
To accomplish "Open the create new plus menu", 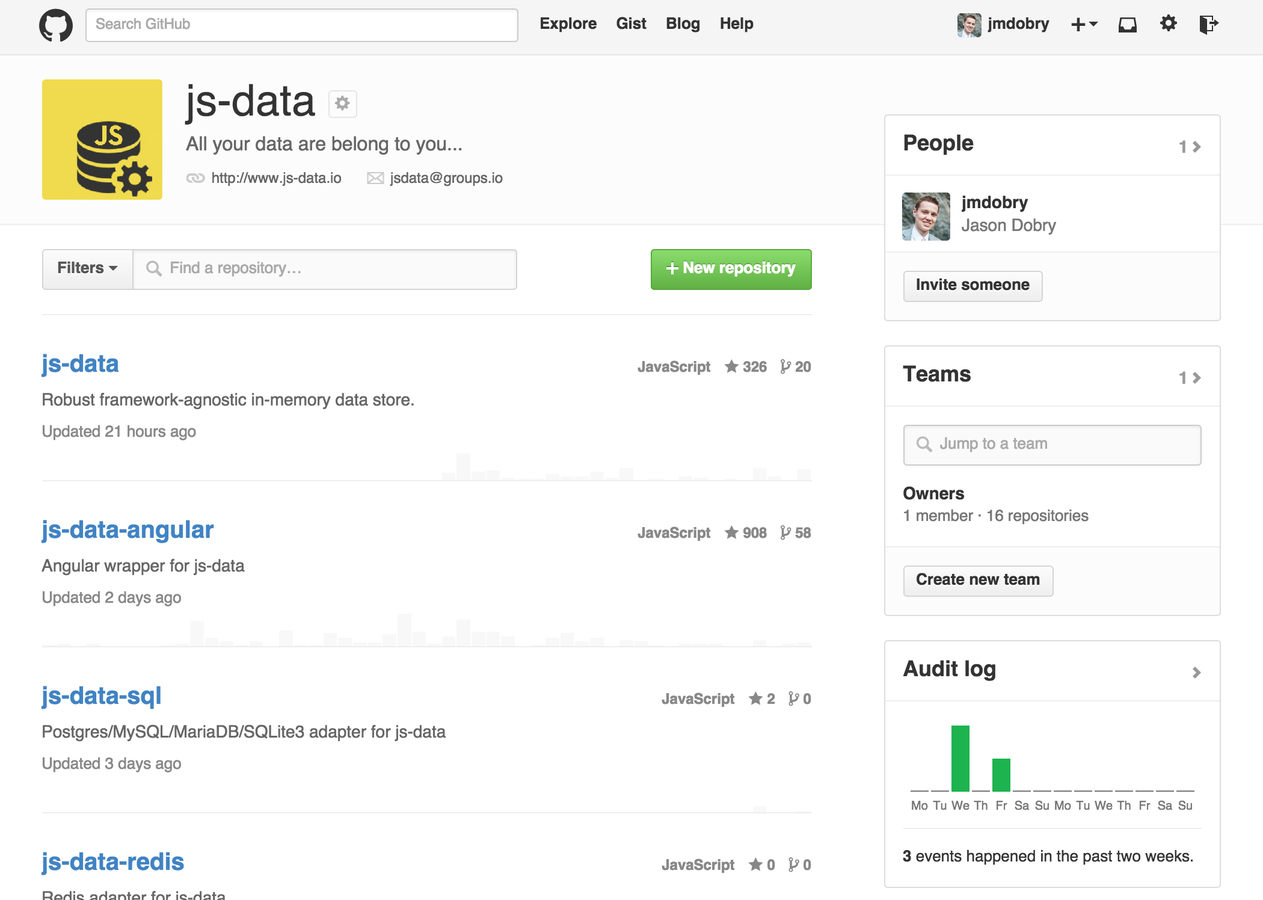I will coord(1084,24).
